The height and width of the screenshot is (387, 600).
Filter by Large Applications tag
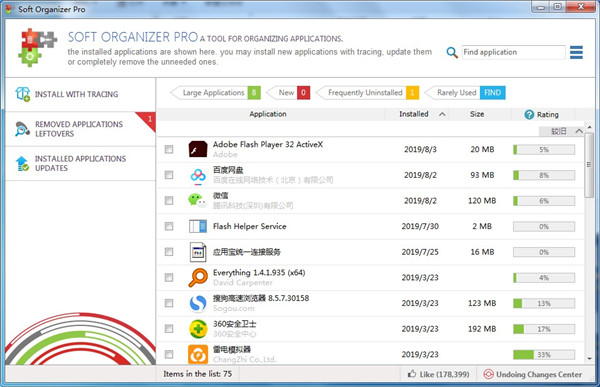click(x=215, y=93)
